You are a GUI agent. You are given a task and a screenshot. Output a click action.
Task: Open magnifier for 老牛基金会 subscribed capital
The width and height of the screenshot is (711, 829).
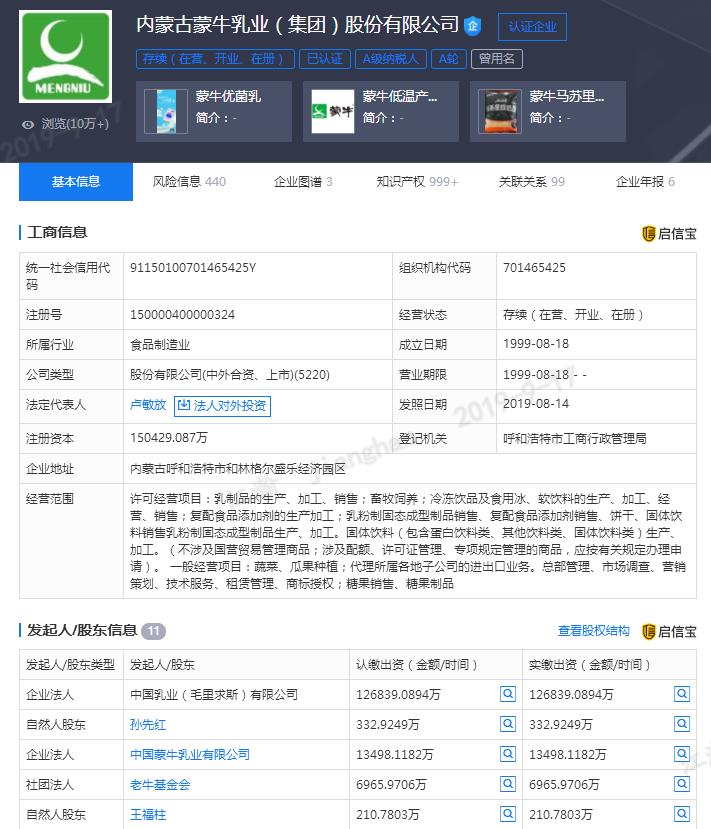(507, 784)
